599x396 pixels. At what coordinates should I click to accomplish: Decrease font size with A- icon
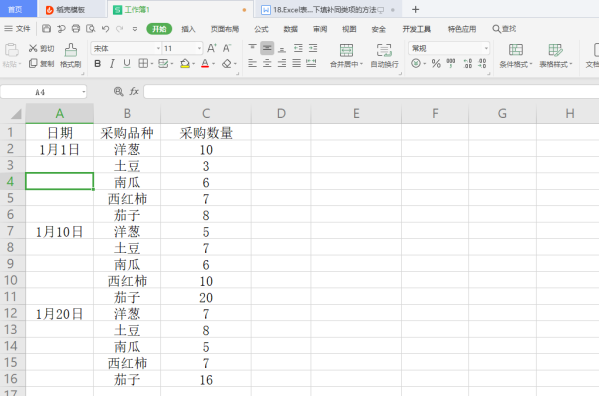pos(227,48)
